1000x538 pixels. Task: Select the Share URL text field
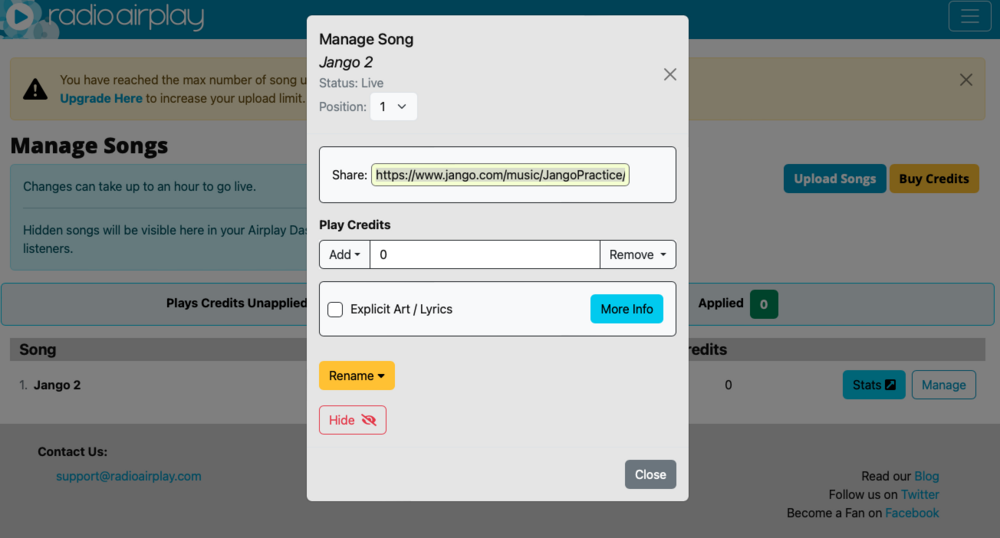500,175
